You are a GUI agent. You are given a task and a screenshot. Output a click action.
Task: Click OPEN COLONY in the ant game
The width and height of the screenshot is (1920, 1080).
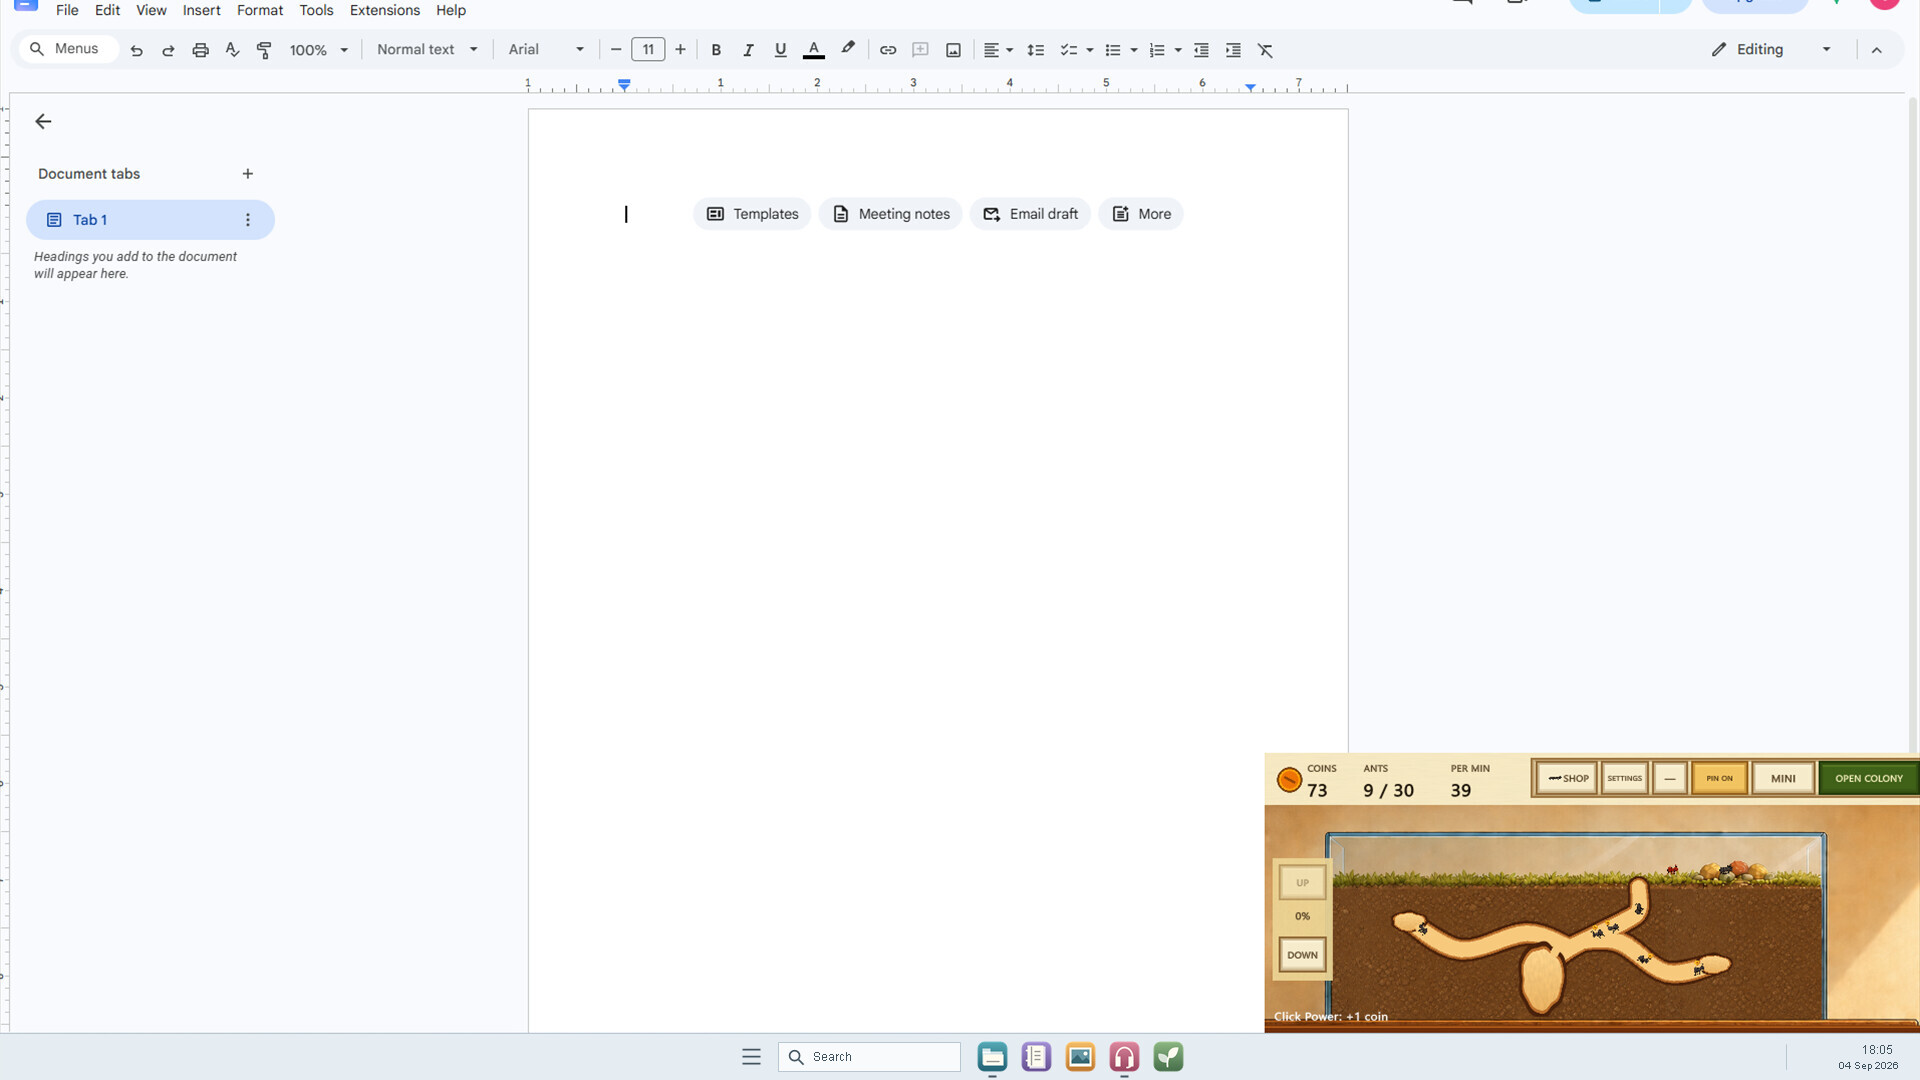pyautogui.click(x=1868, y=778)
